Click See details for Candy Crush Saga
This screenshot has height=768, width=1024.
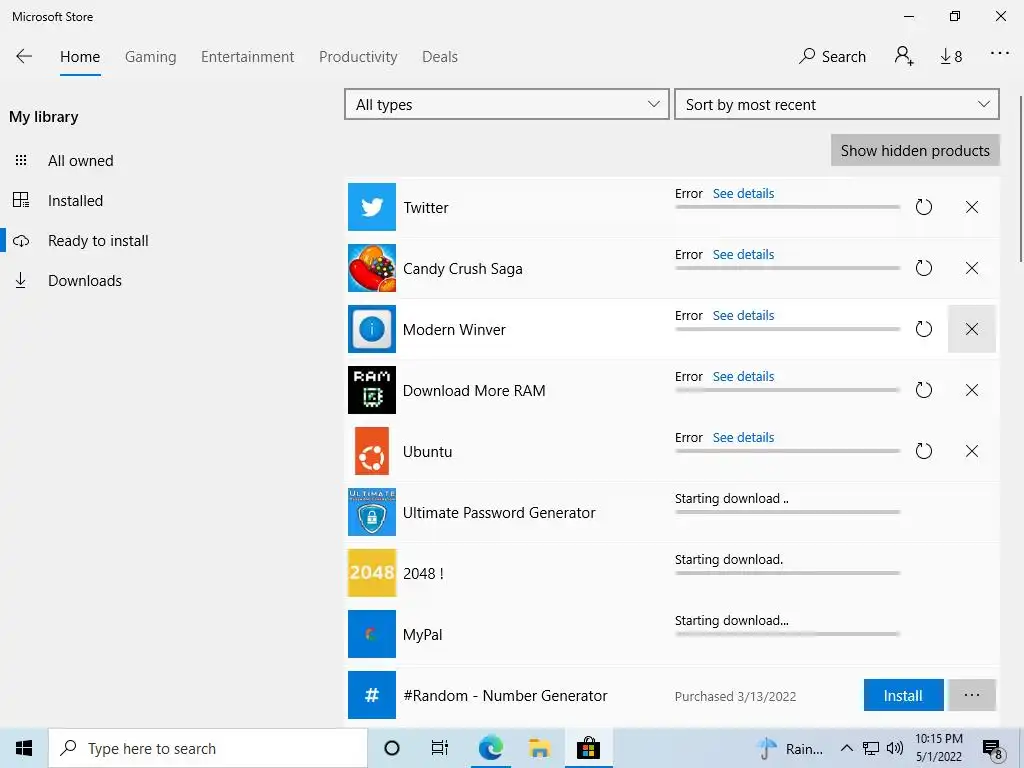tap(743, 254)
